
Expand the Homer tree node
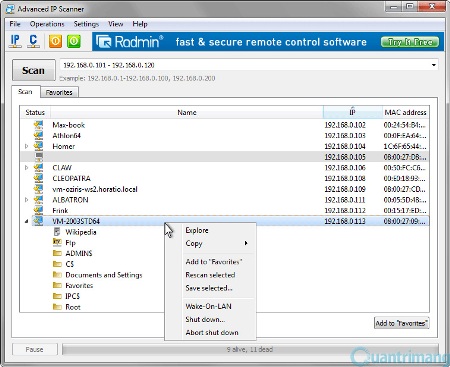(27, 146)
